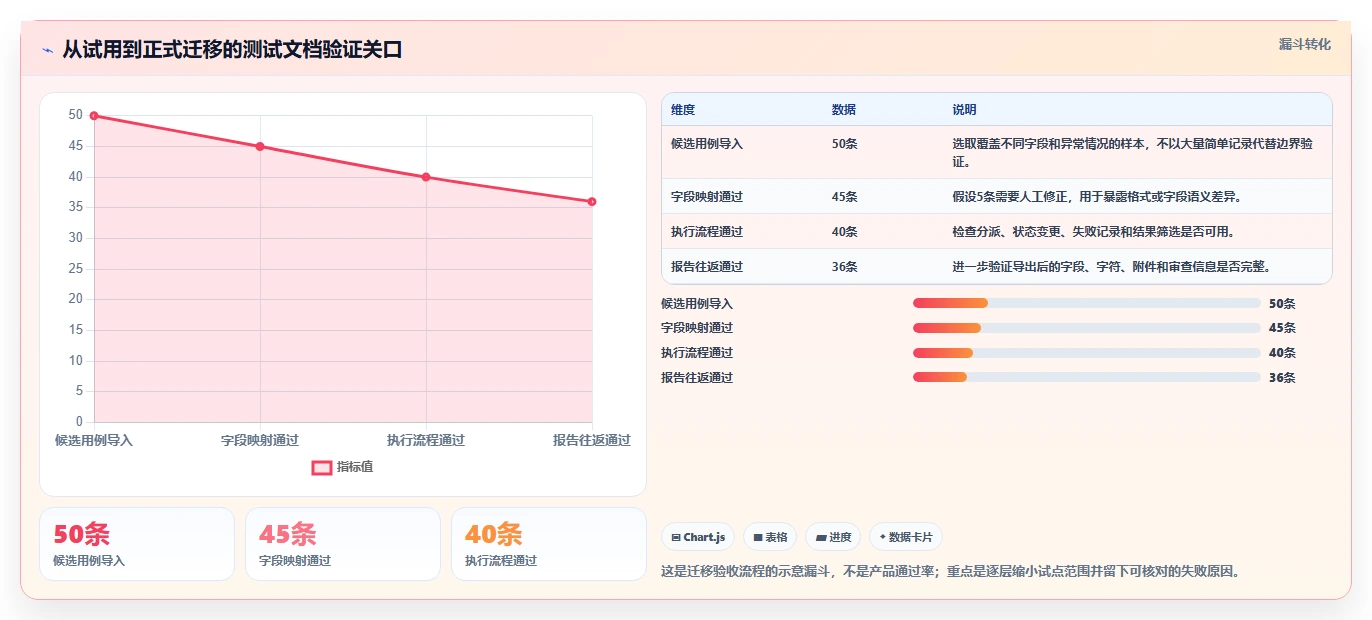Click the 候选用例导入 progress row label

tap(697, 304)
